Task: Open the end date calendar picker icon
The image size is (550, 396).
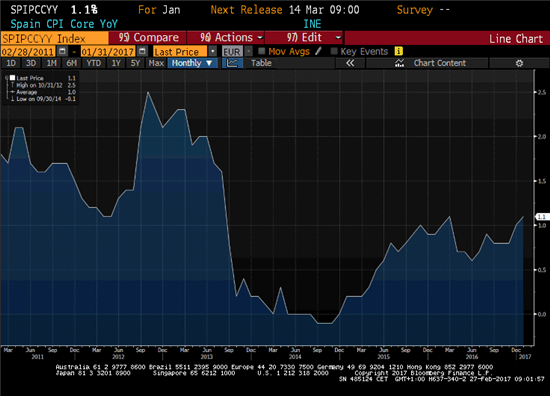Action: [x=142, y=51]
